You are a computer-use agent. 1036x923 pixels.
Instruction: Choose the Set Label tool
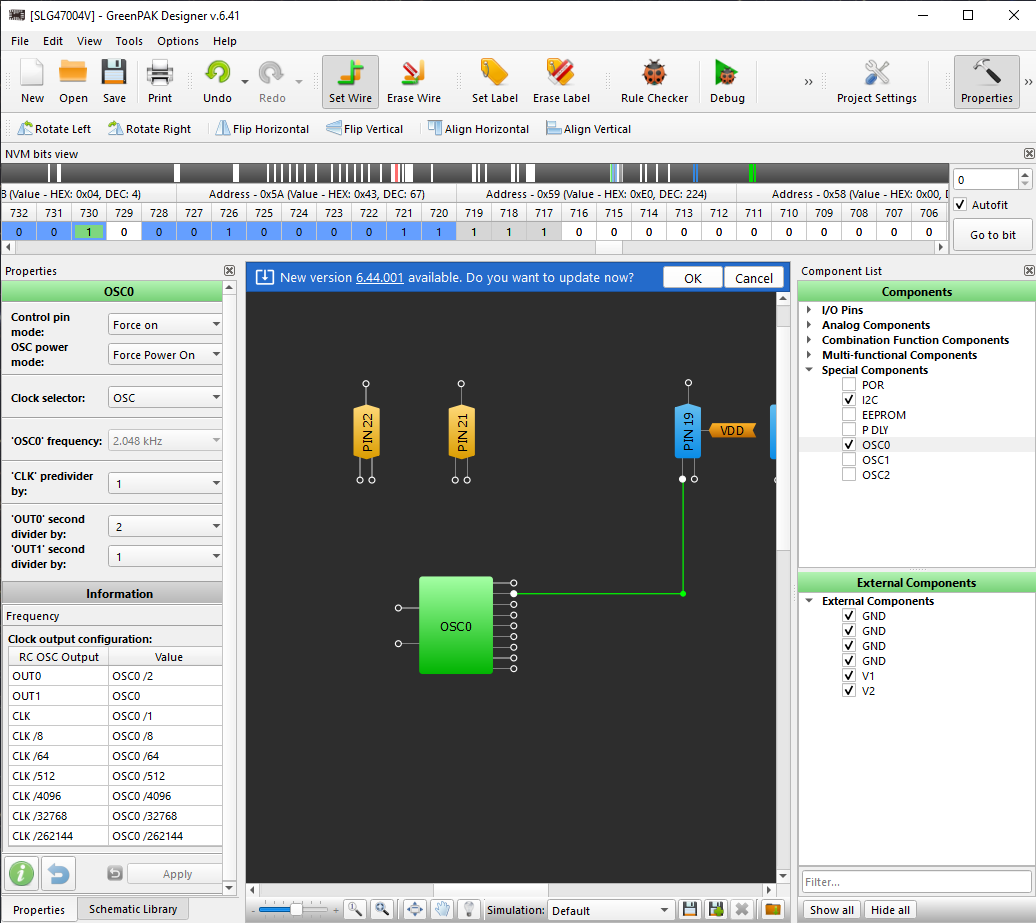[494, 81]
